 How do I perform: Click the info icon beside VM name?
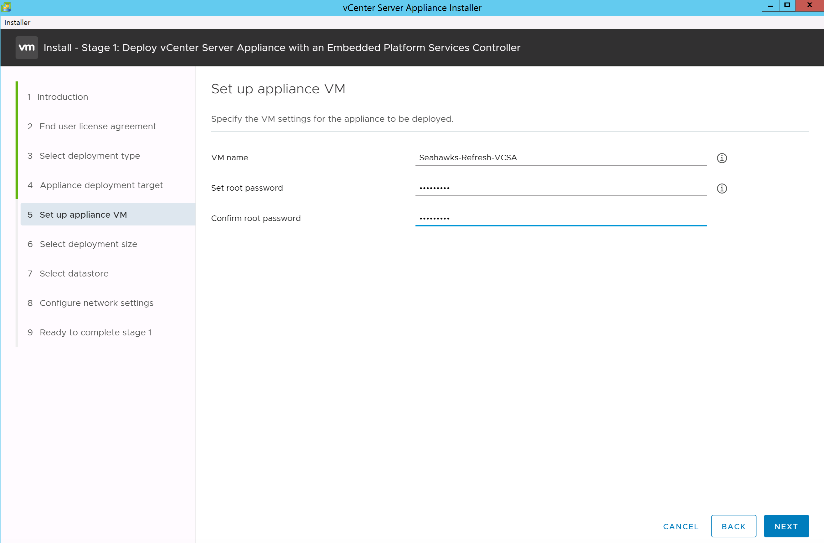click(x=721, y=158)
